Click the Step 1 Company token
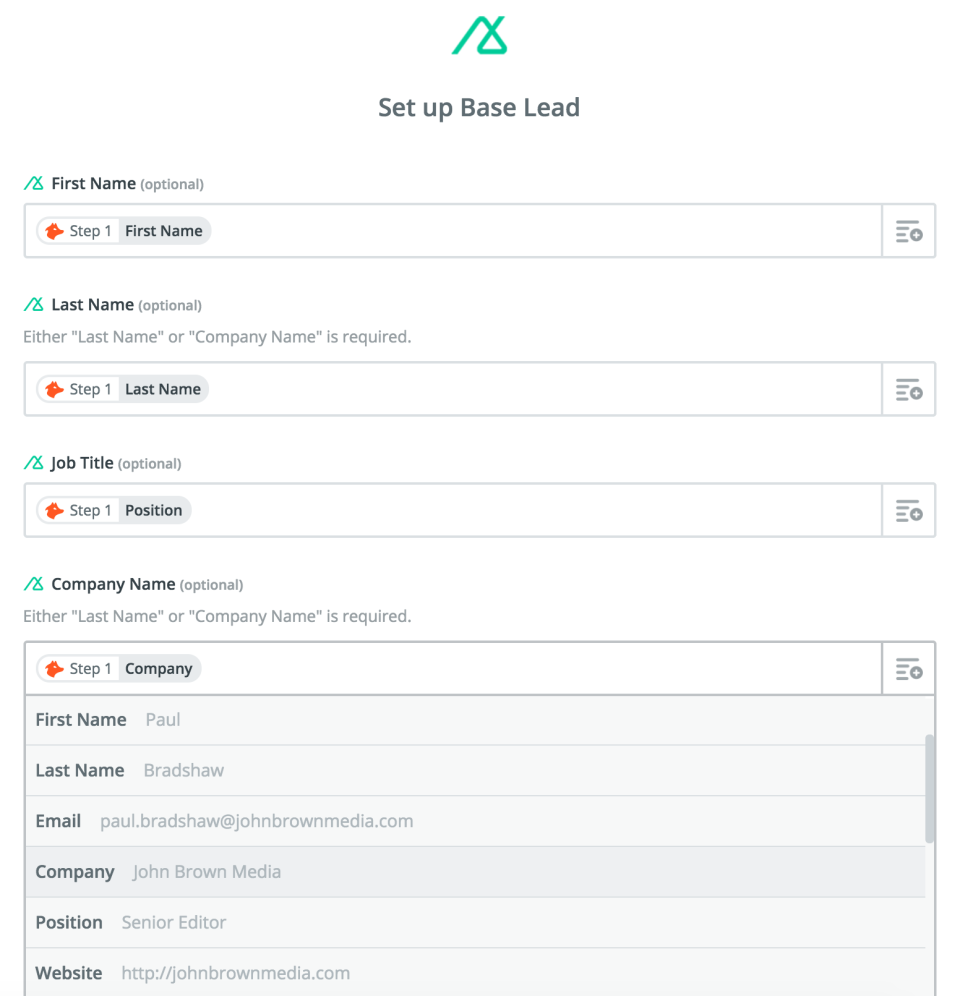Screen dimensions: 960x996 pos(116,668)
